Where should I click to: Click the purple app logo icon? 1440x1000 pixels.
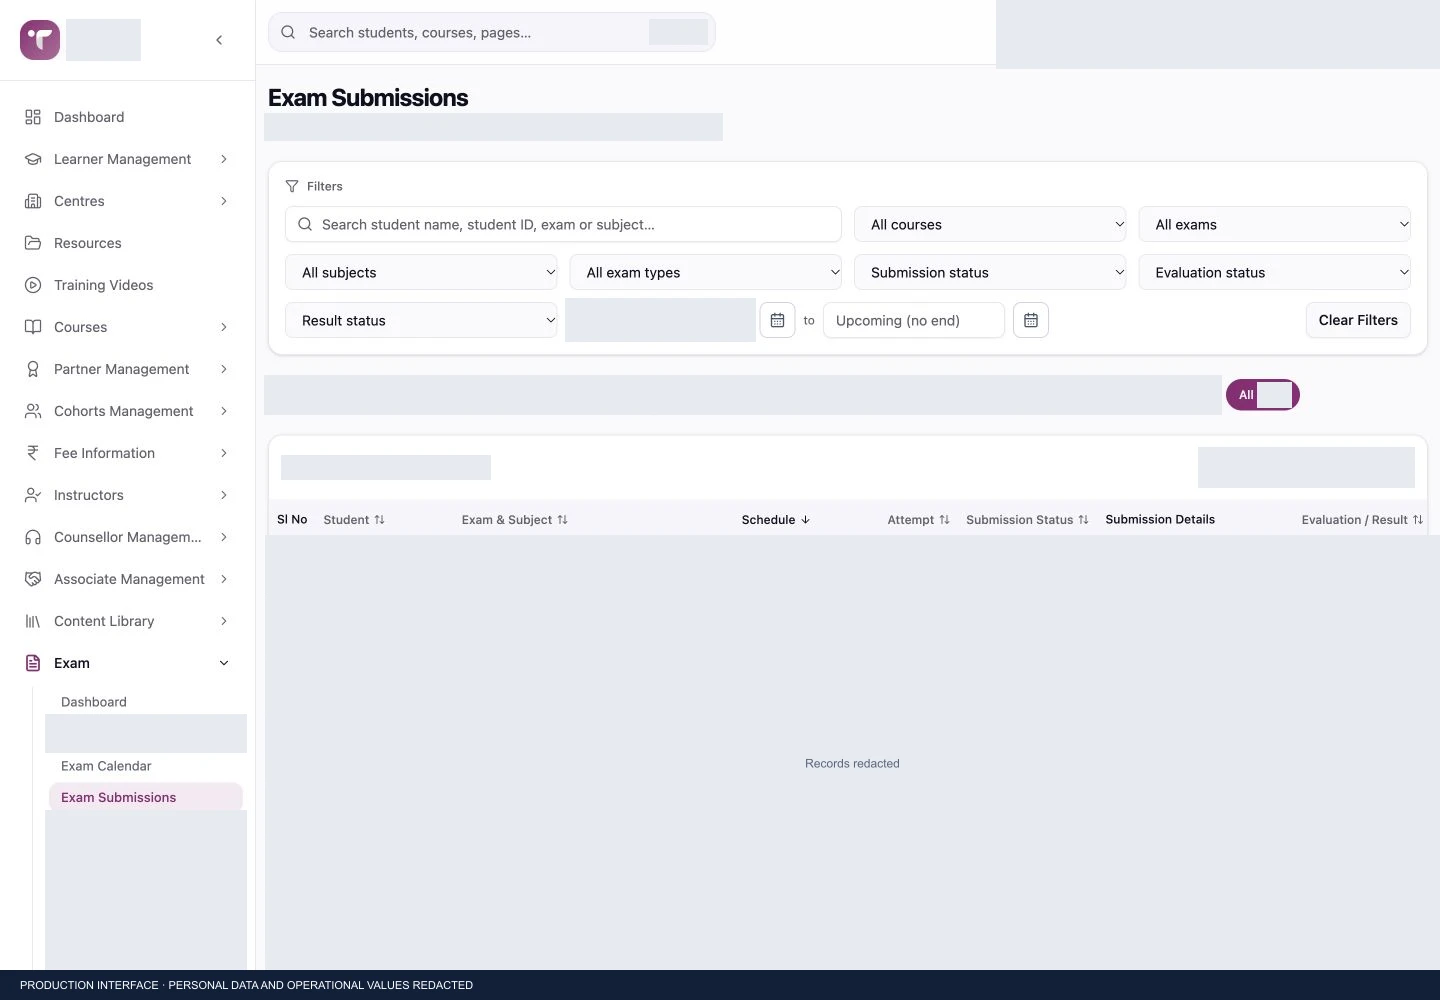(x=40, y=40)
